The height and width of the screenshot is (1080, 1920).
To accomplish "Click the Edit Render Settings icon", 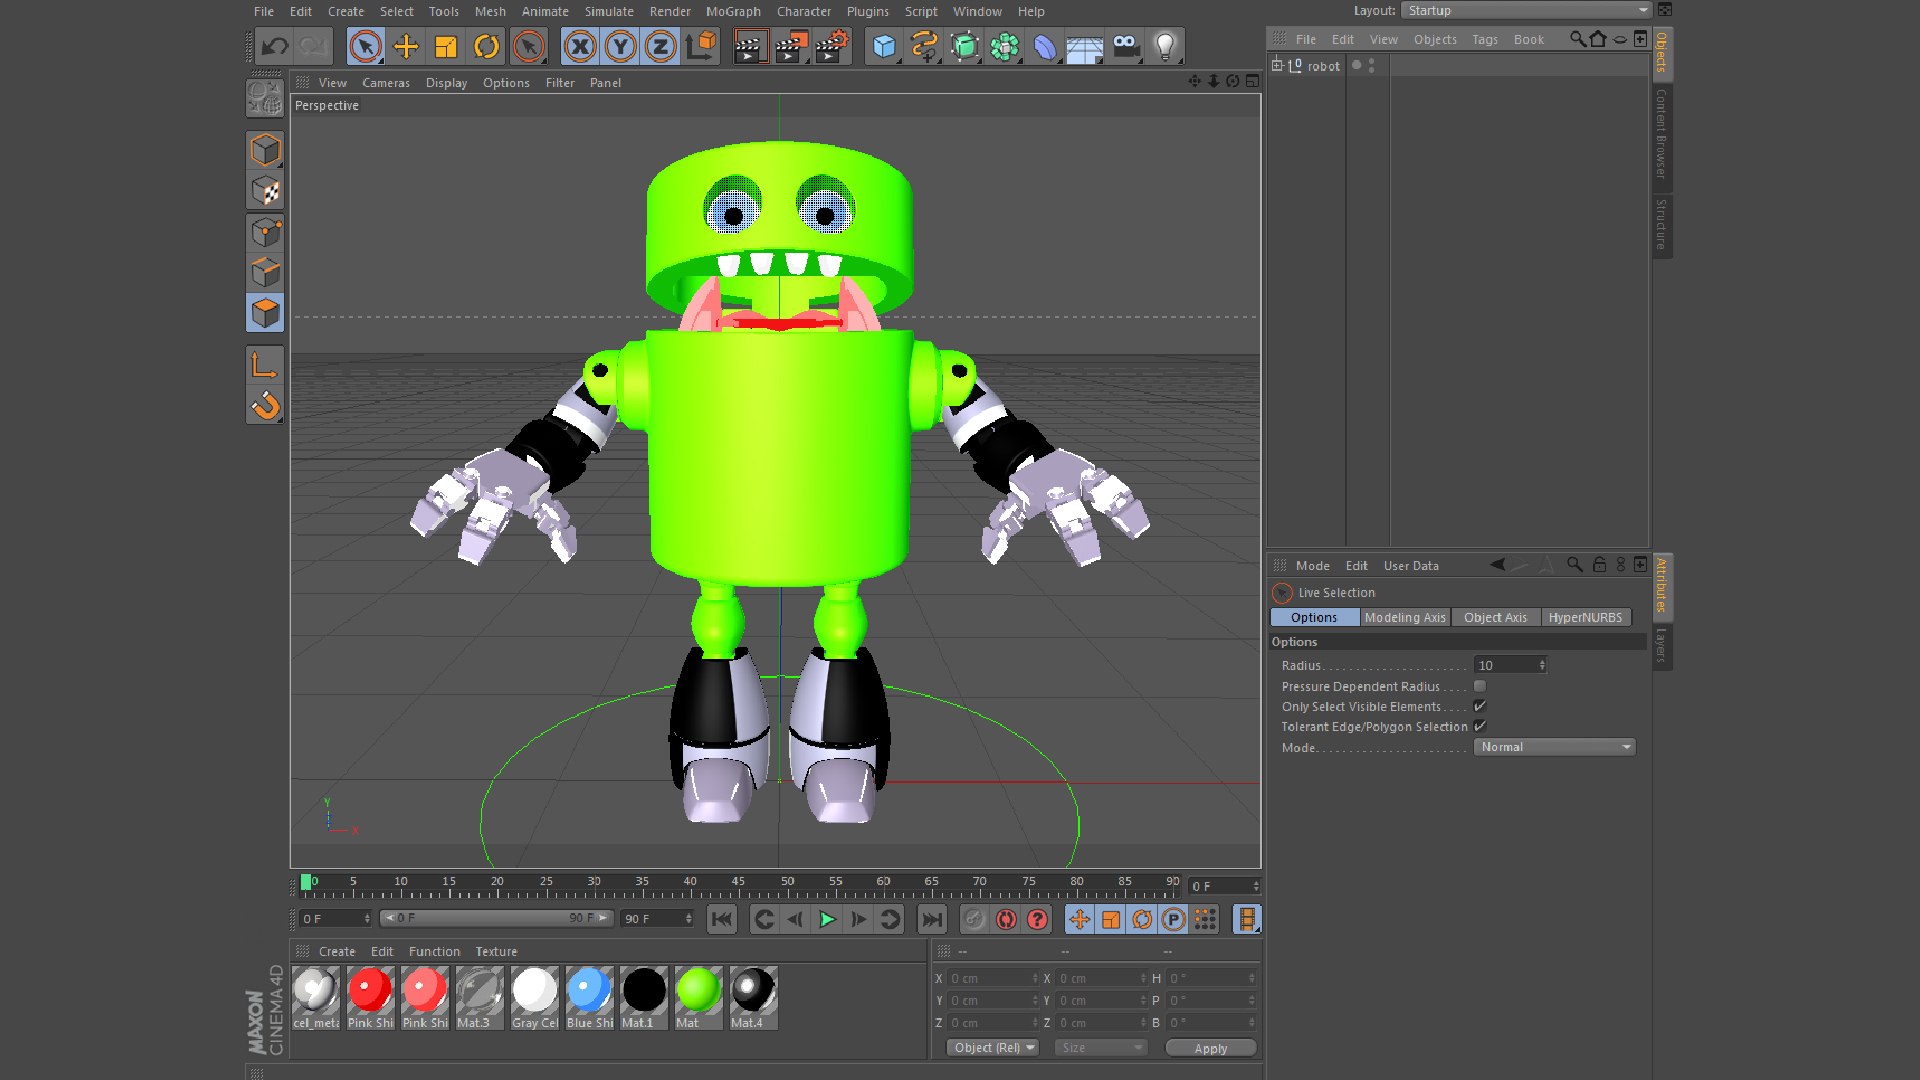I will [831, 46].
